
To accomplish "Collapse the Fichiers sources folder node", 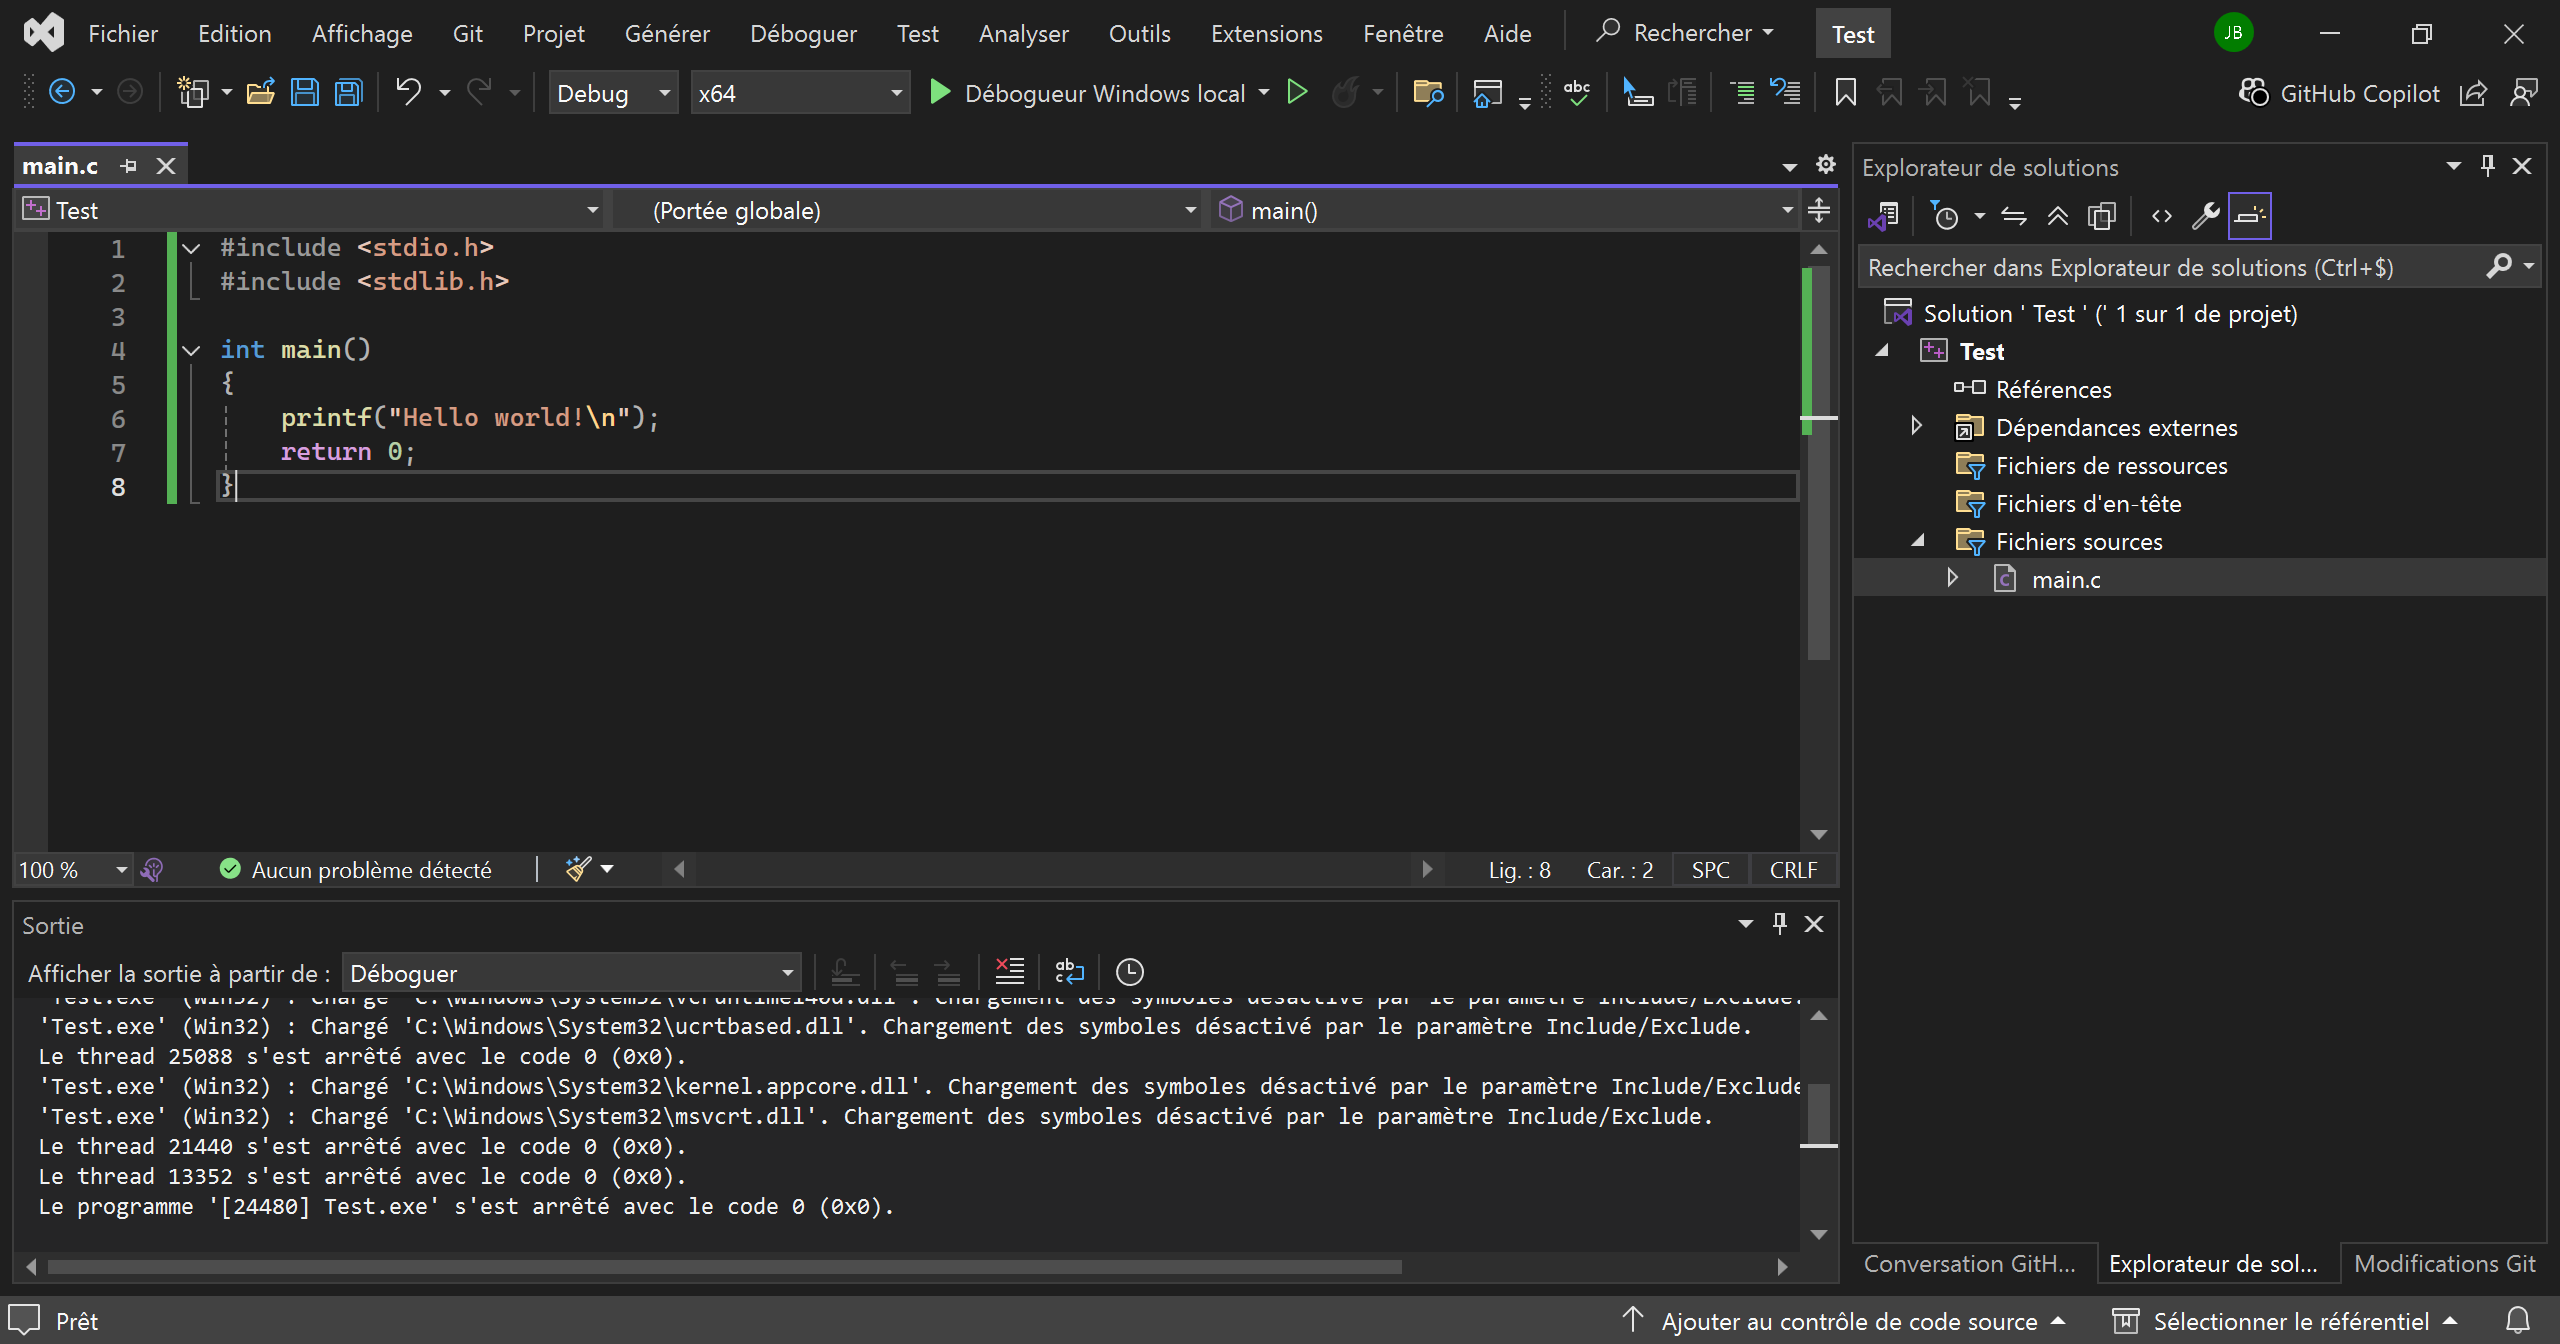I will coord(1917,541).
